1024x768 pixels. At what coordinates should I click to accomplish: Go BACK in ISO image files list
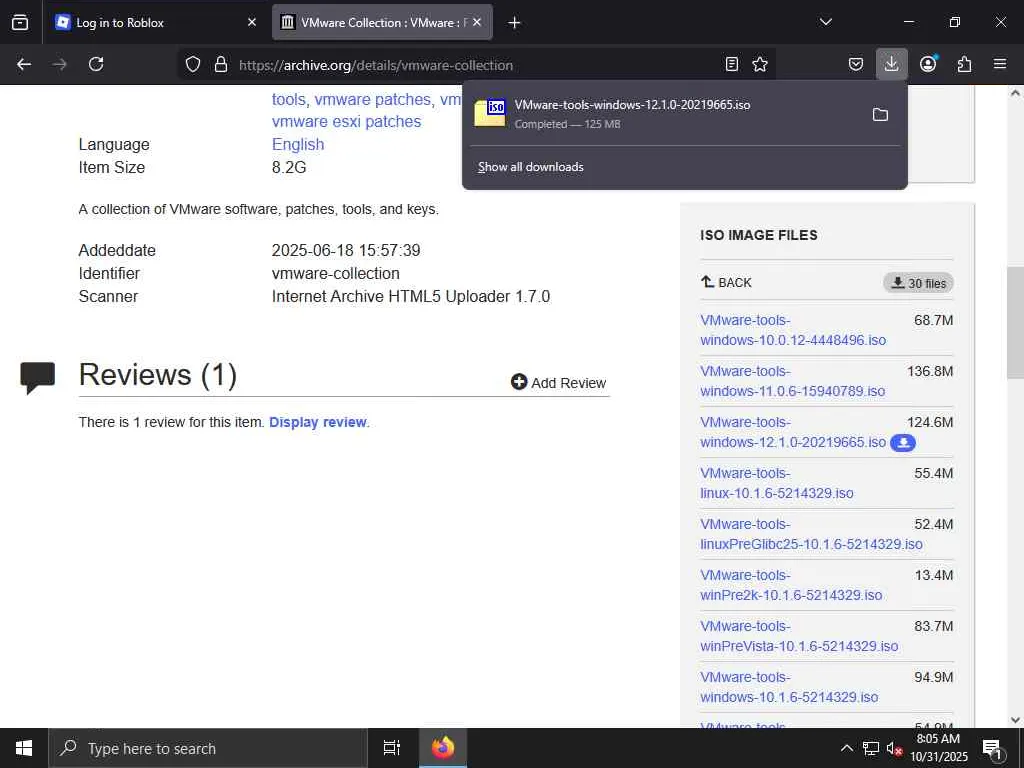point(726,282)
